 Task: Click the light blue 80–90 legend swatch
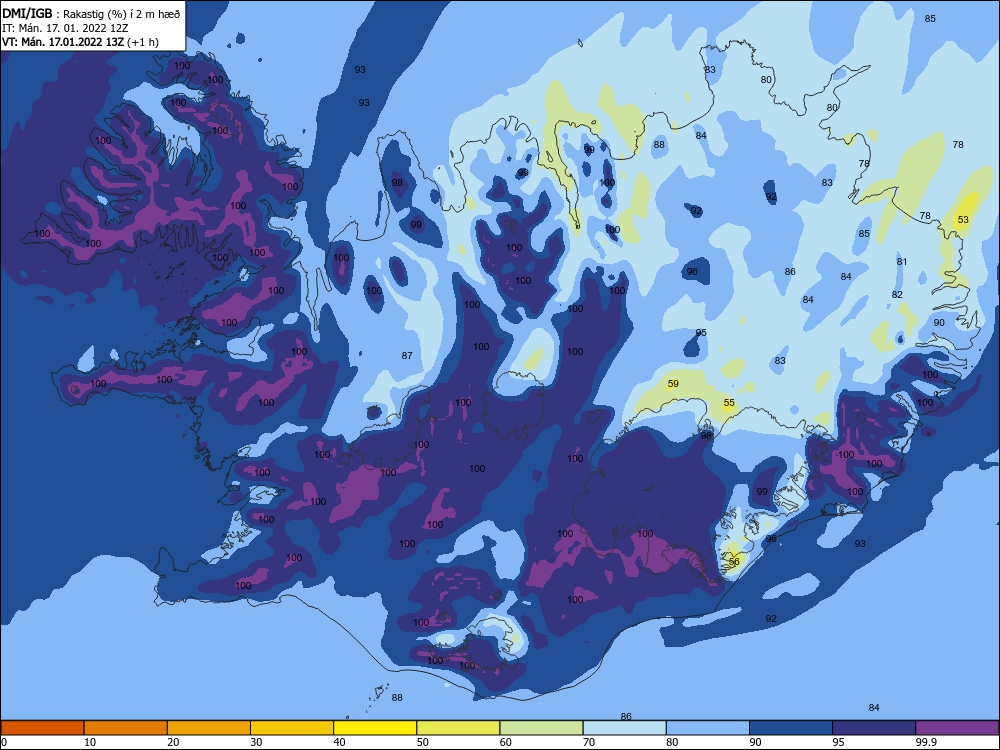tap(708, 728)
